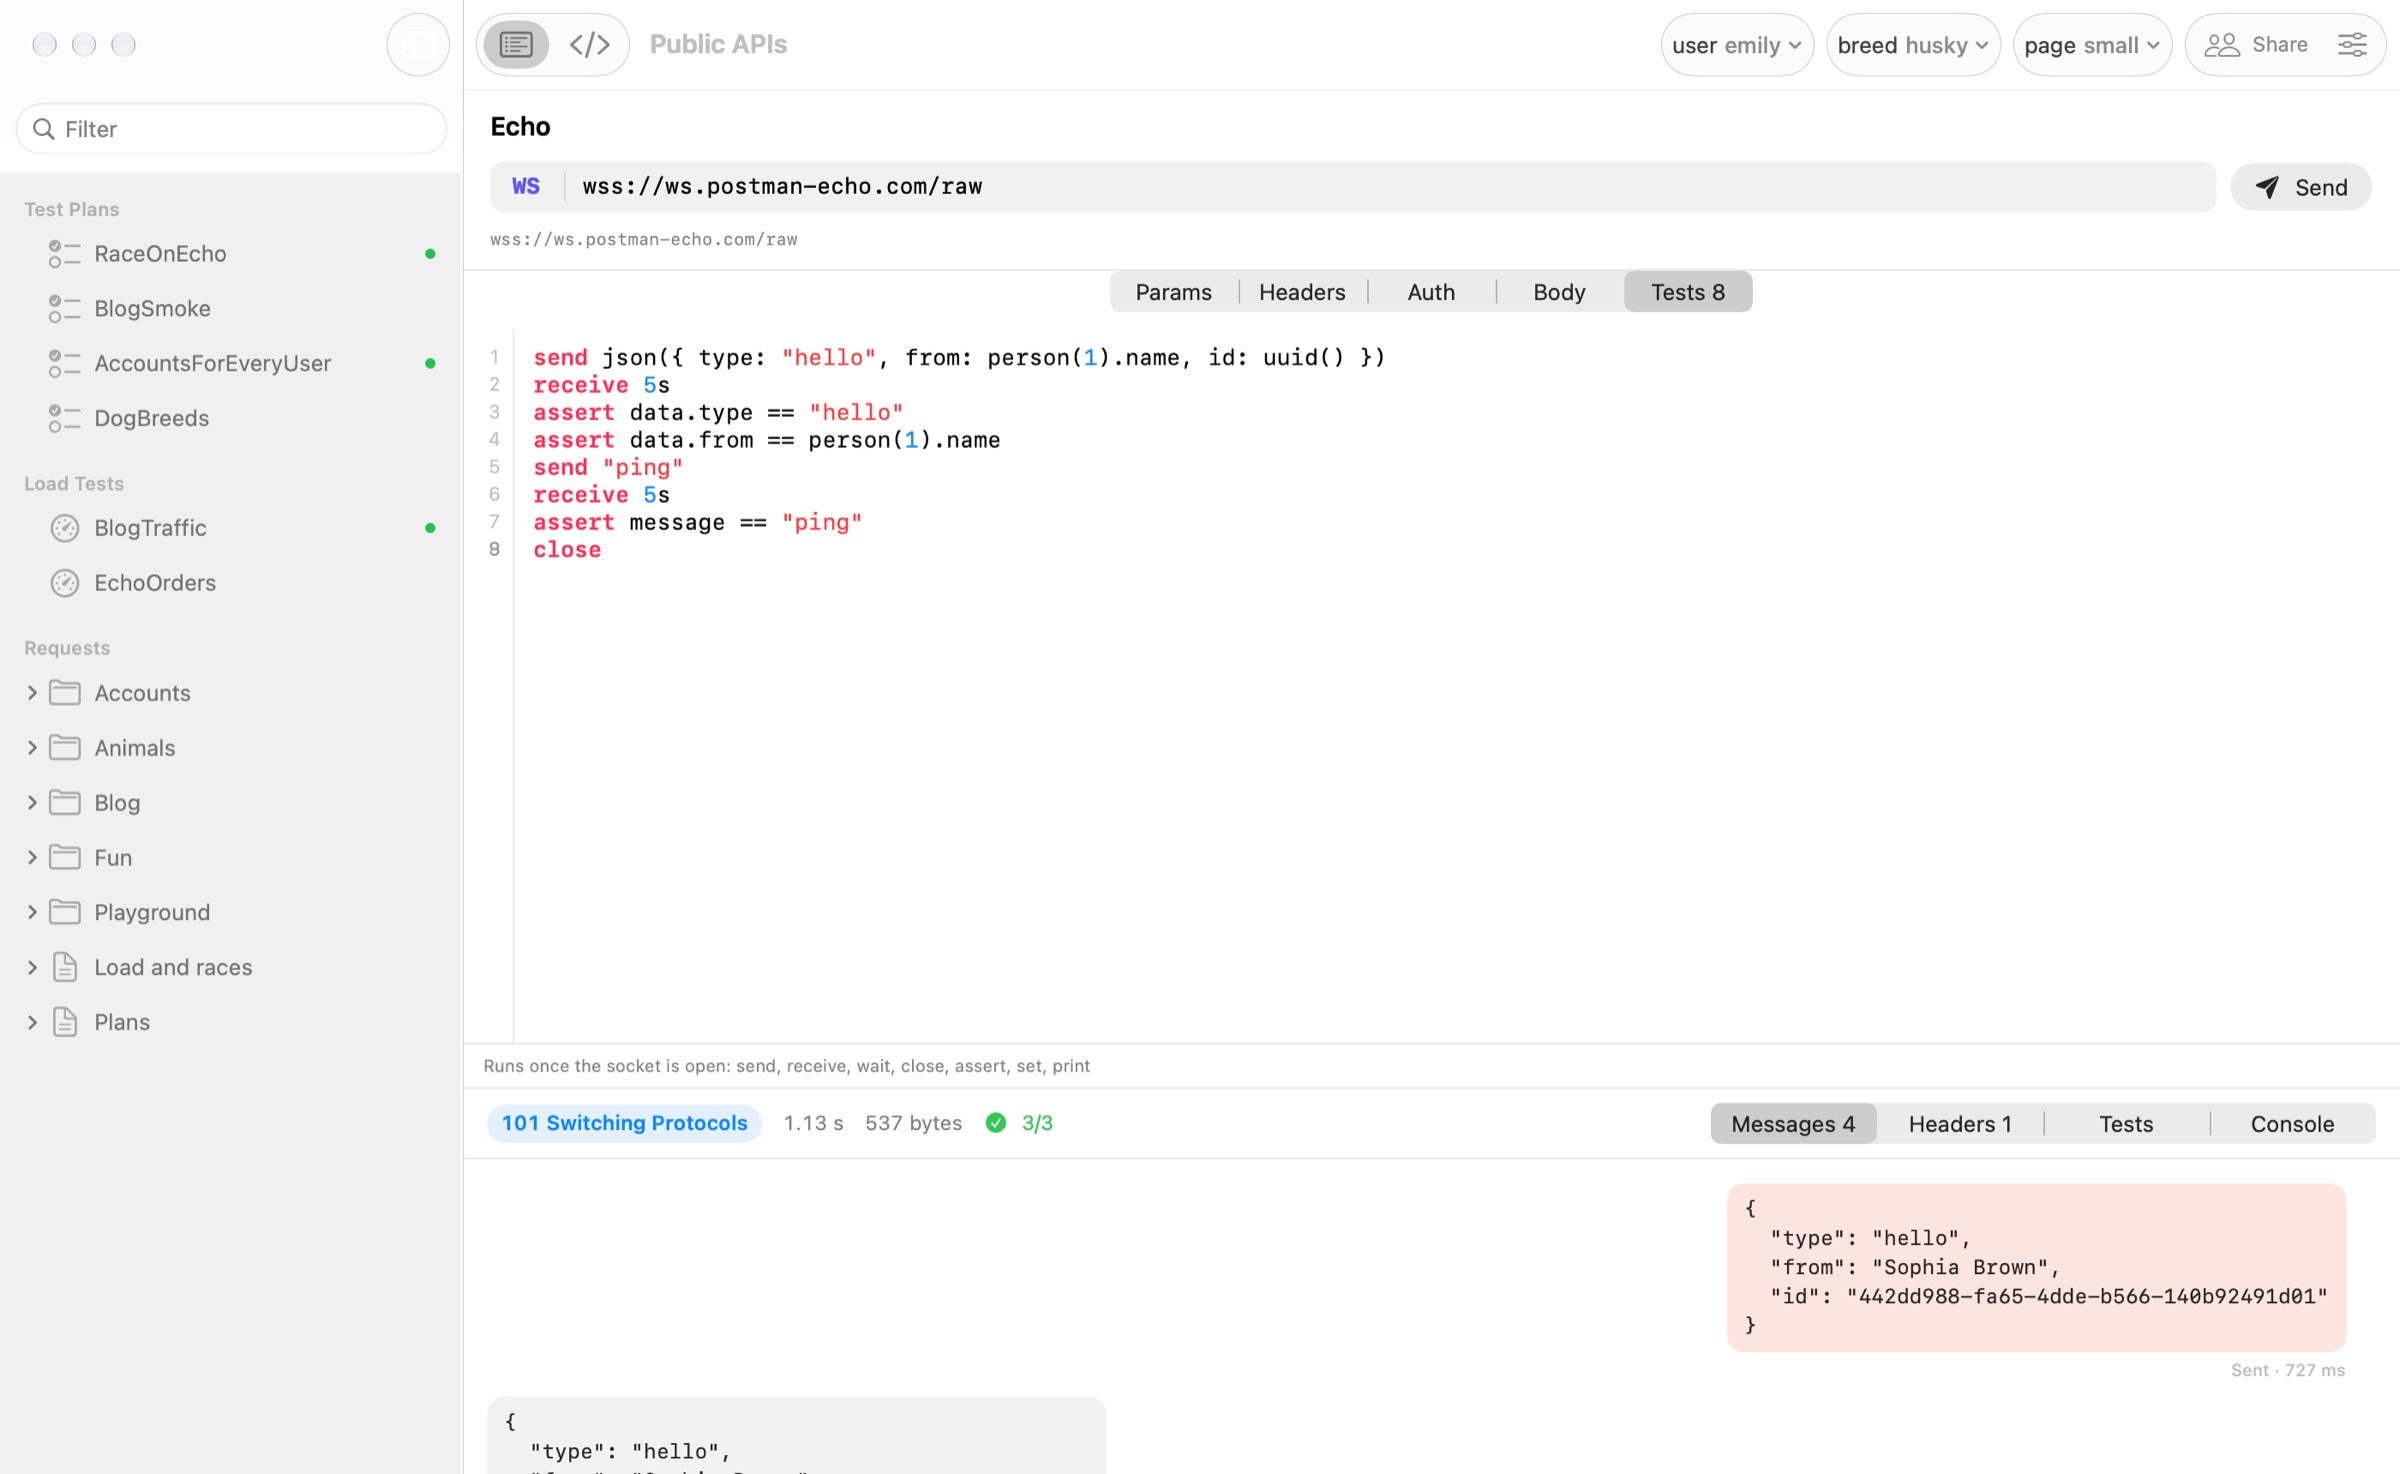Open the page small variable dropdown
Image resolution: width=2400 pixels, height=1474 pixels.
pos(2092,45)
